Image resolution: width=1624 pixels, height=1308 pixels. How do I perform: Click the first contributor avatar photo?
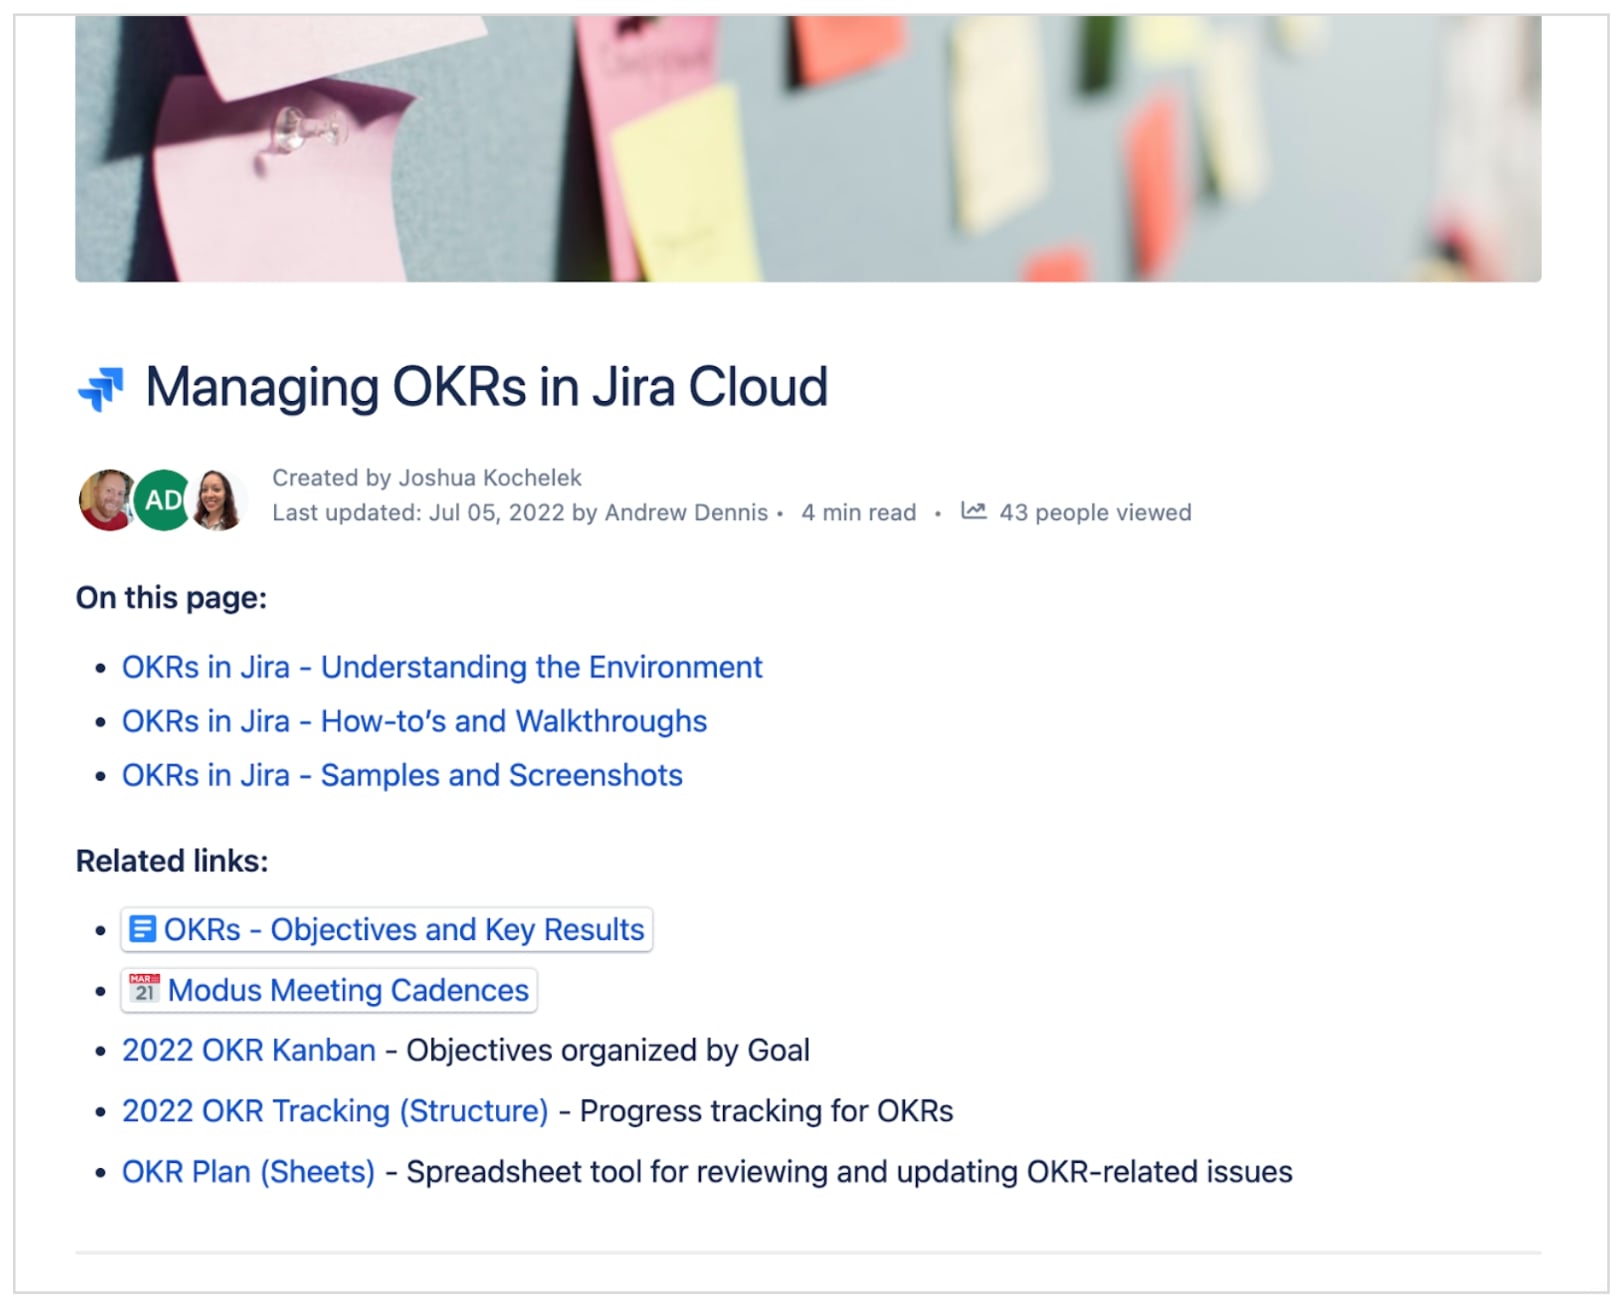[106, 499]
